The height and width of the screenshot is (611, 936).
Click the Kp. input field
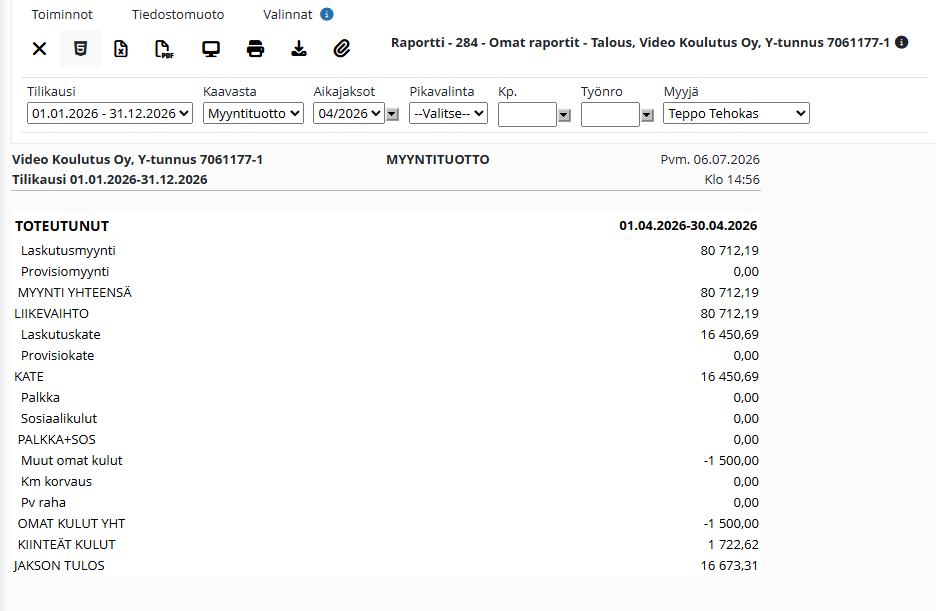pyautogui.click(x=527, y=115)
